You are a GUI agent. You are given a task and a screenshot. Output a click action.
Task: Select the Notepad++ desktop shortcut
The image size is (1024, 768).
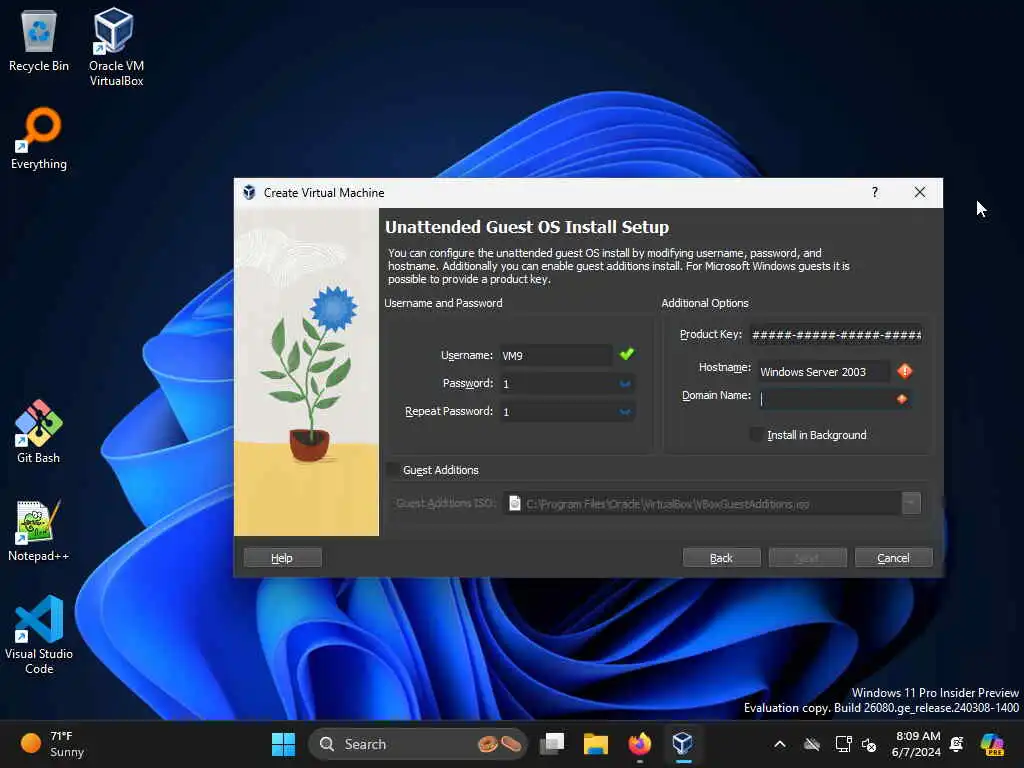(39, 530)
